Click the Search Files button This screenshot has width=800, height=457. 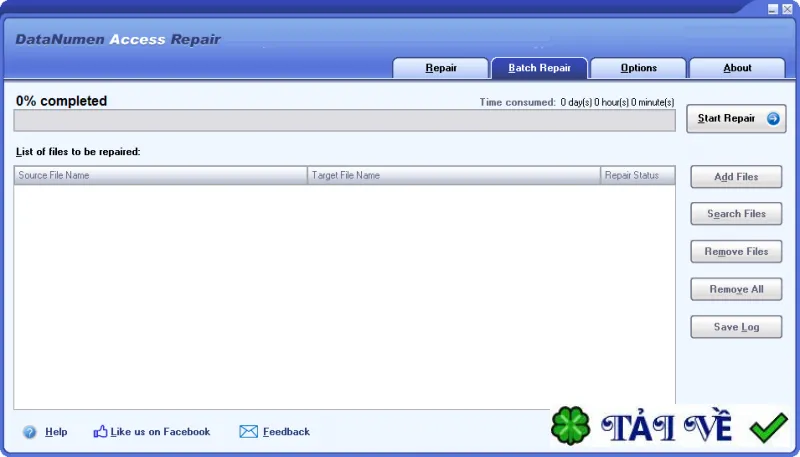(736, 214)
